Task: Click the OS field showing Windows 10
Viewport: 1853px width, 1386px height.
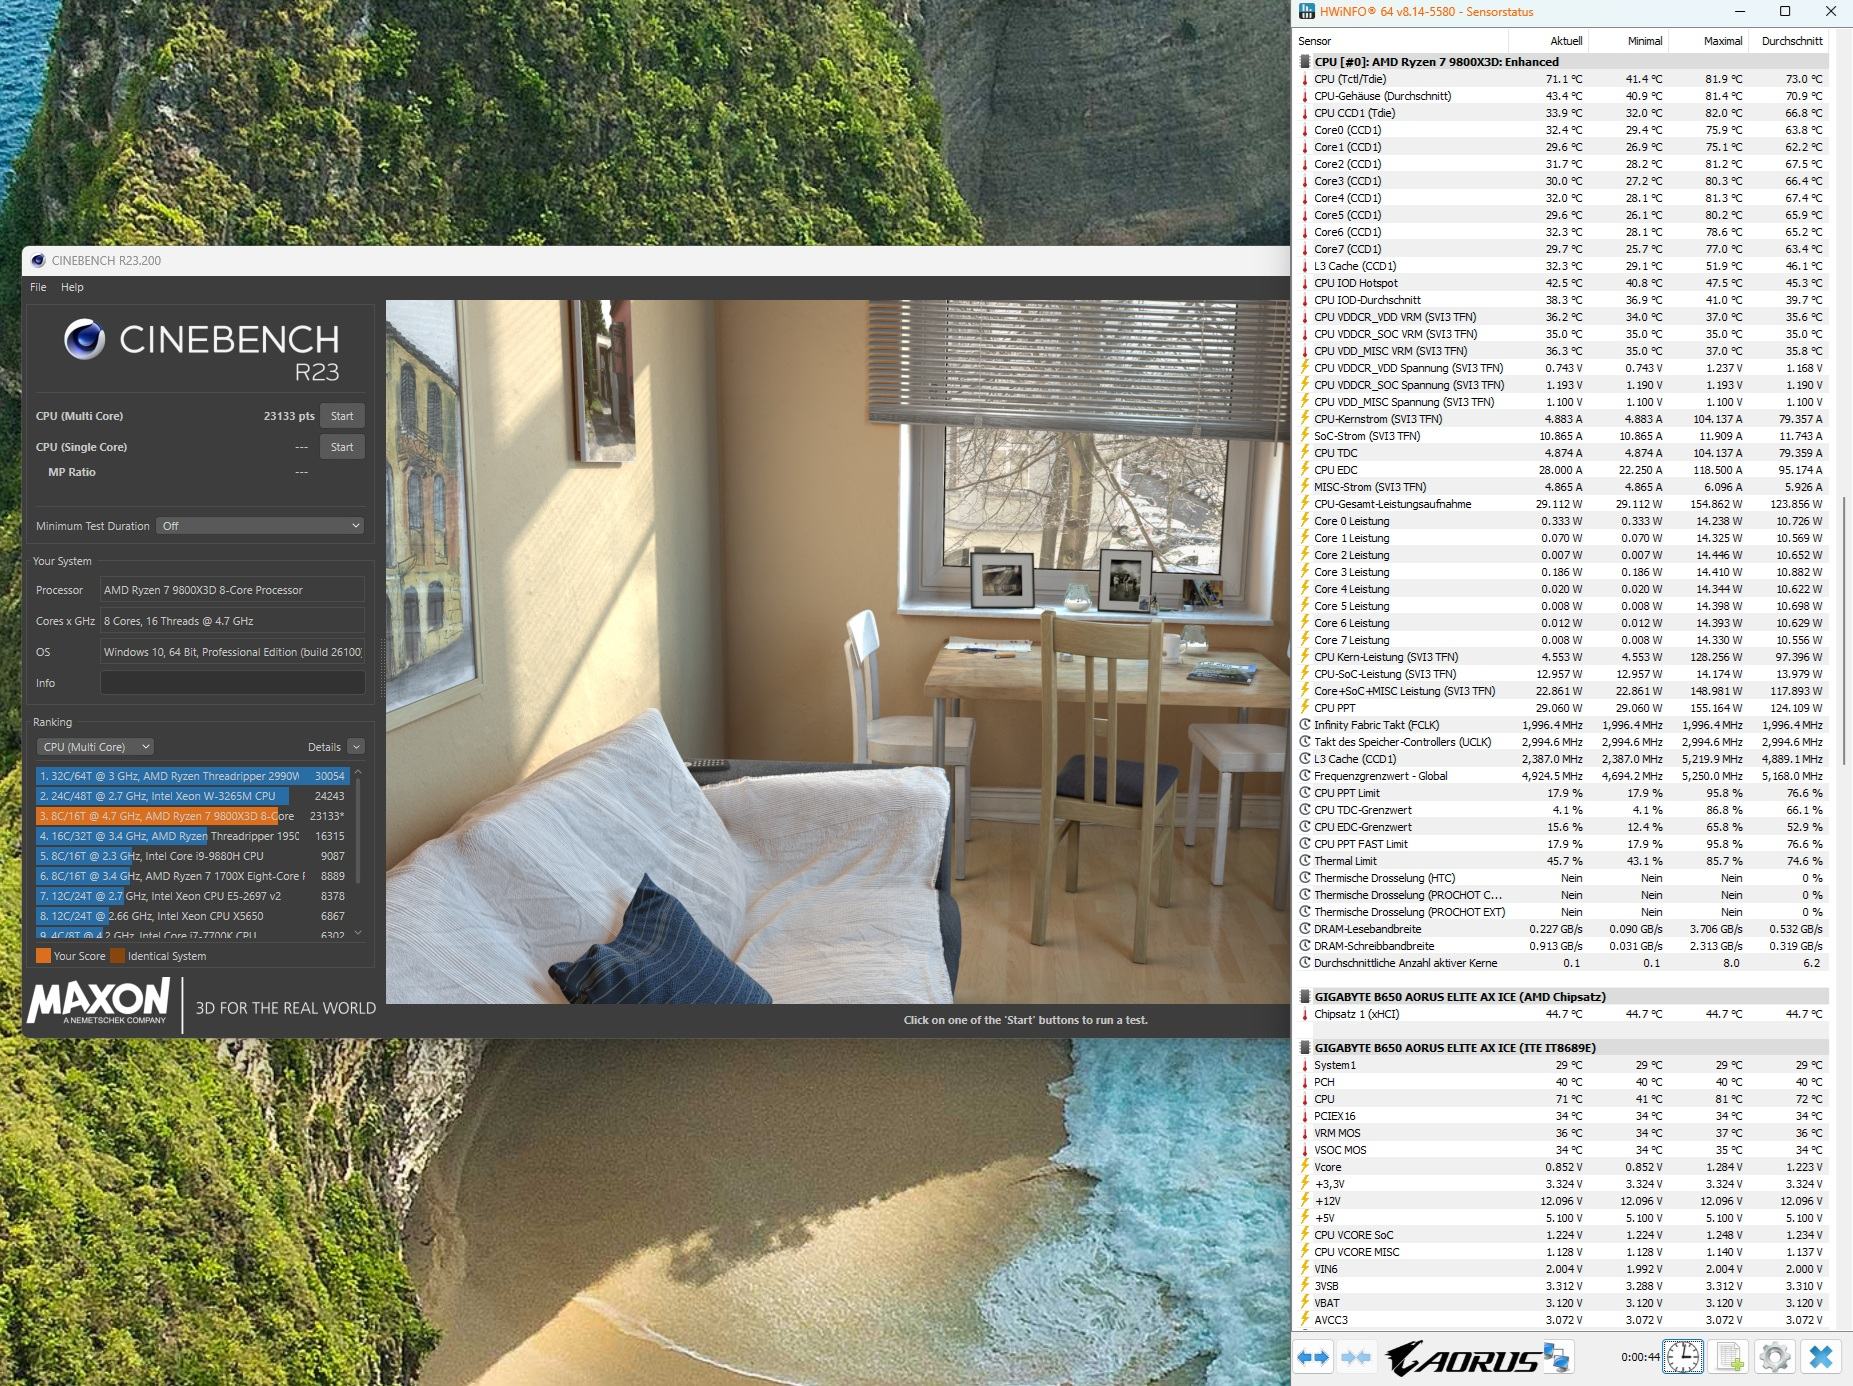Action: pos(232,652)
